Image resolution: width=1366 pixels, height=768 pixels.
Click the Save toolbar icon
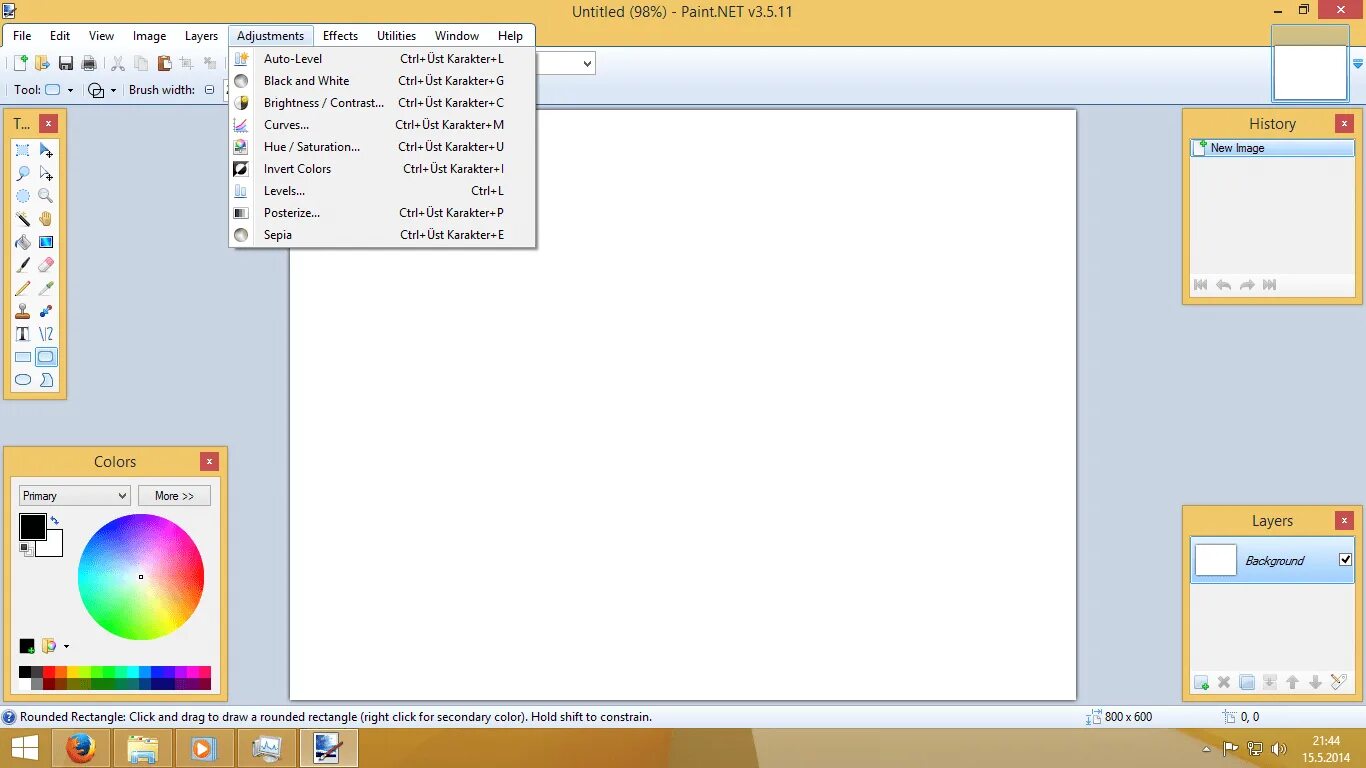(66, 63)
